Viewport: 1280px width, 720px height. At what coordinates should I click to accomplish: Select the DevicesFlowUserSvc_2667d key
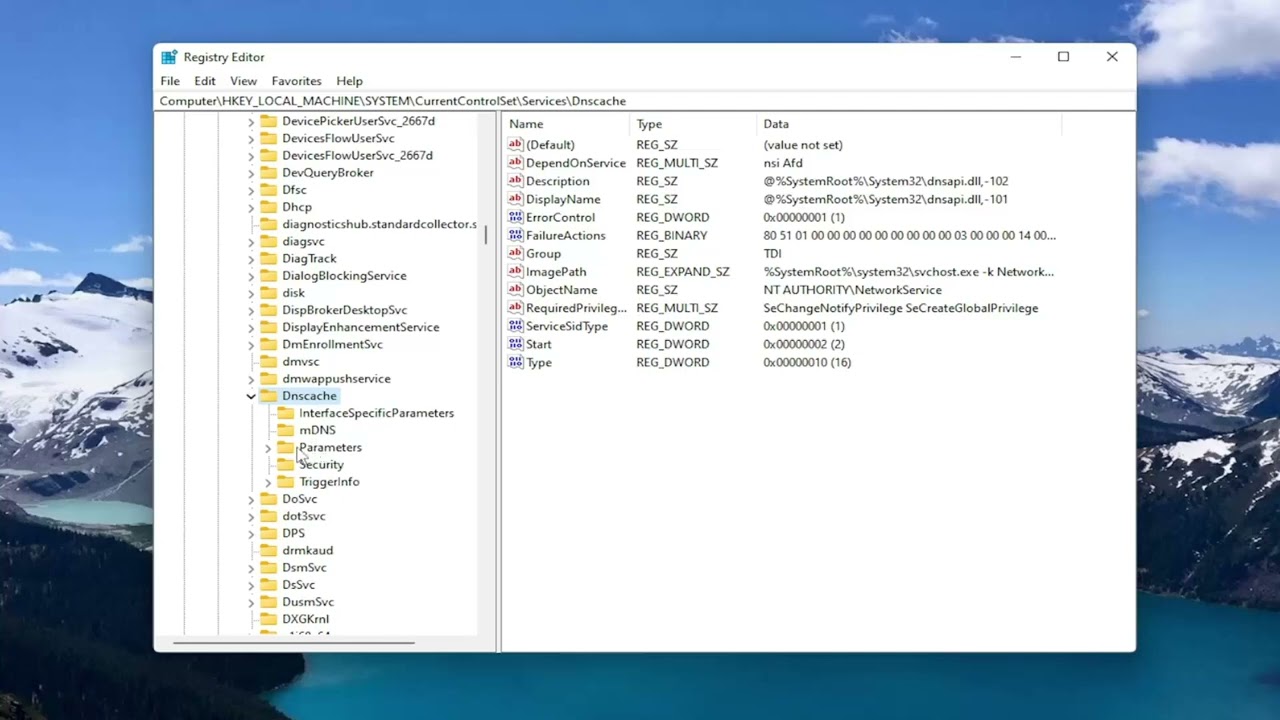[x=357, y=156]
